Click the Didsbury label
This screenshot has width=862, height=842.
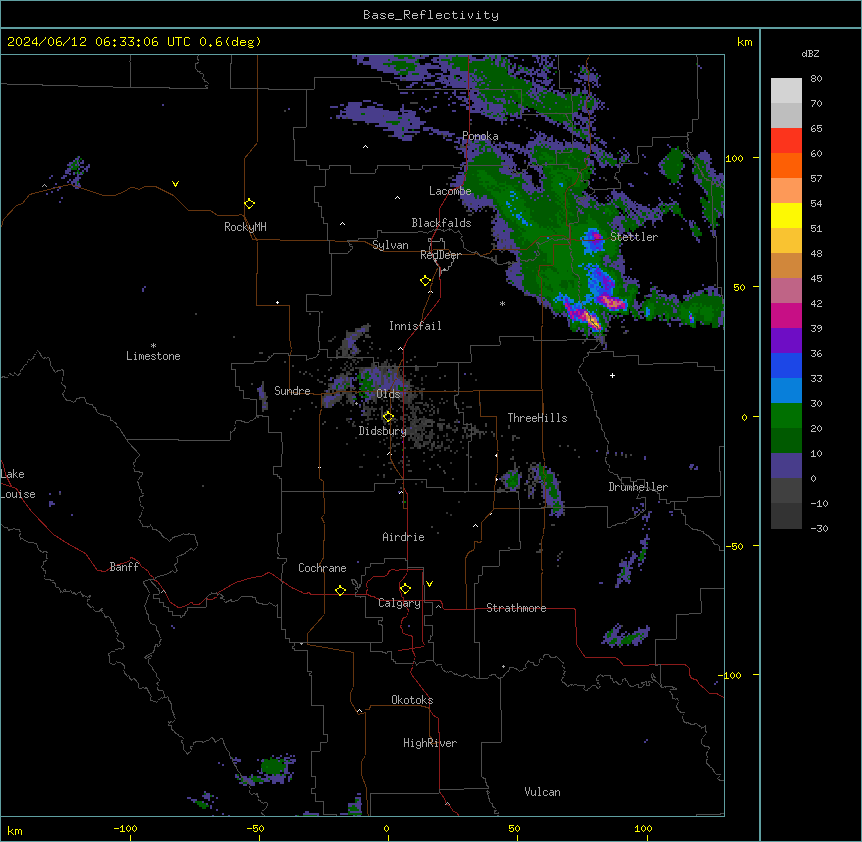(383, 431)
